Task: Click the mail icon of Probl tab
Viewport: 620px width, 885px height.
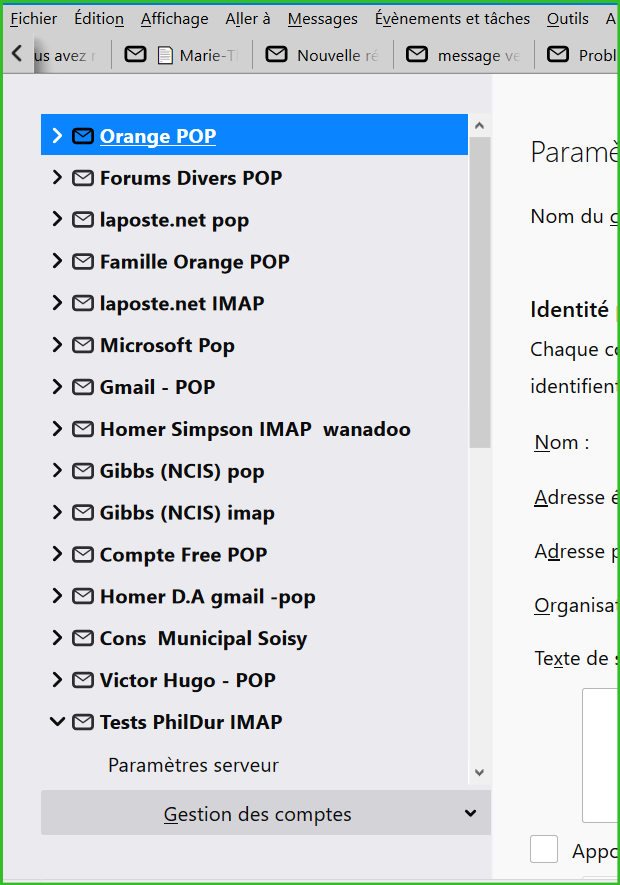Action: tap(558, 54)
